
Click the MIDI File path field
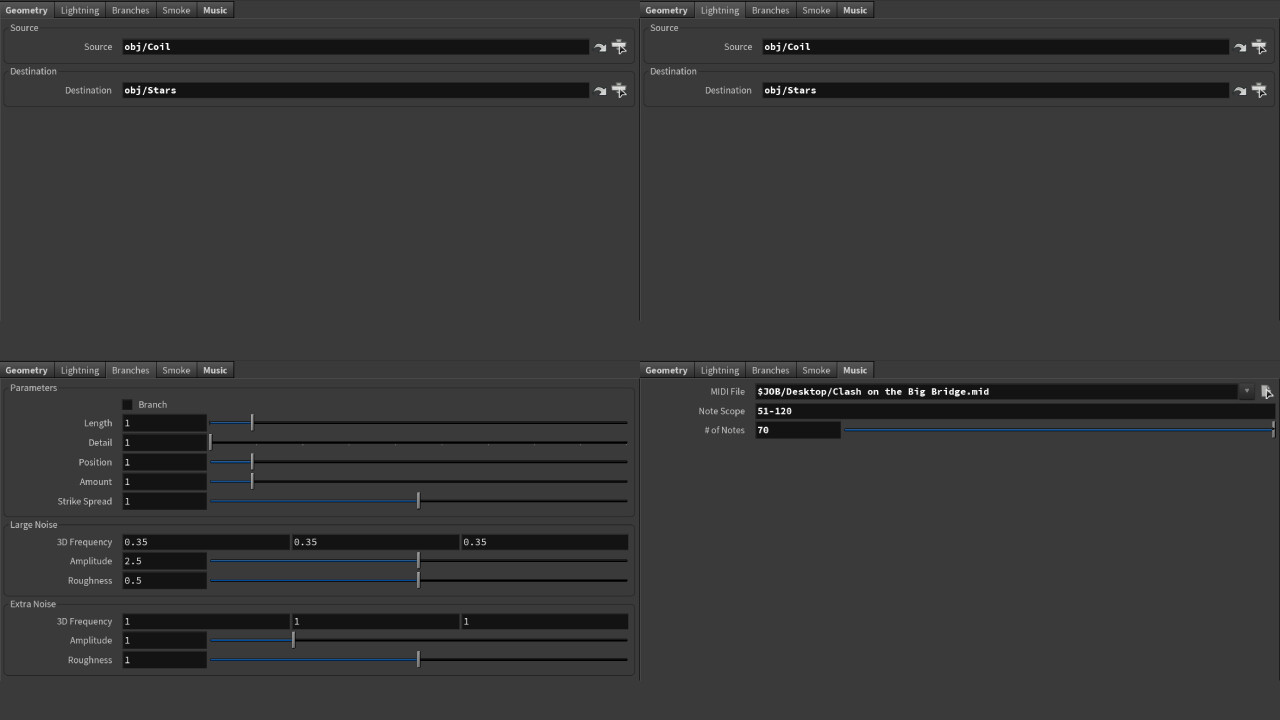(997, 392)
